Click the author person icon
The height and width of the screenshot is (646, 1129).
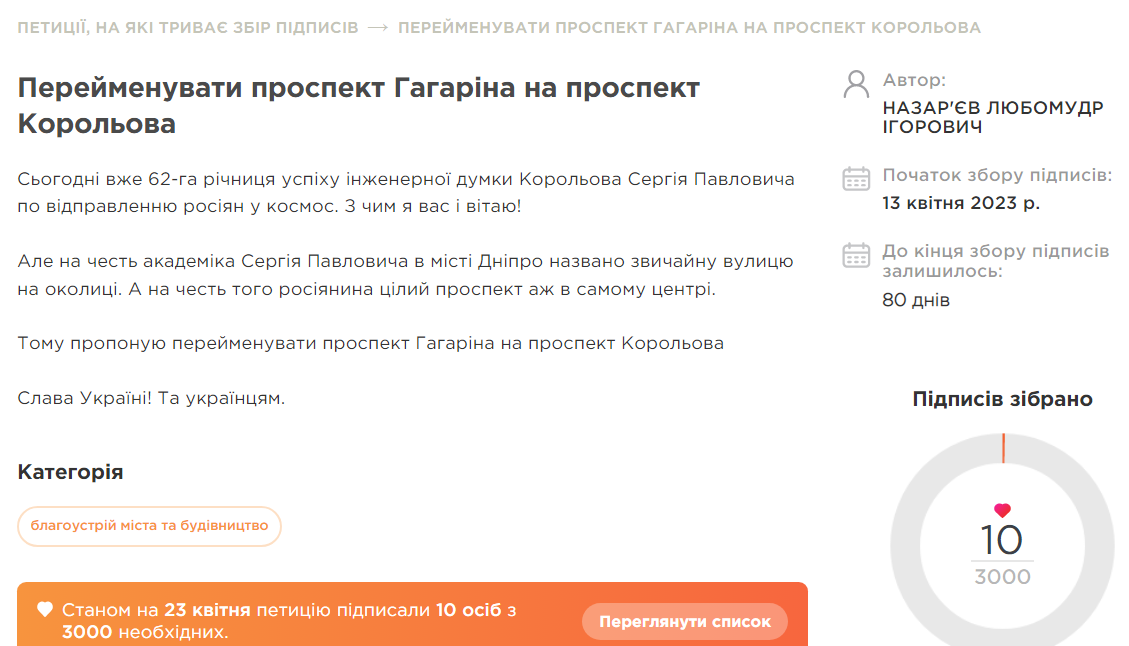click(x=856, y=84)
